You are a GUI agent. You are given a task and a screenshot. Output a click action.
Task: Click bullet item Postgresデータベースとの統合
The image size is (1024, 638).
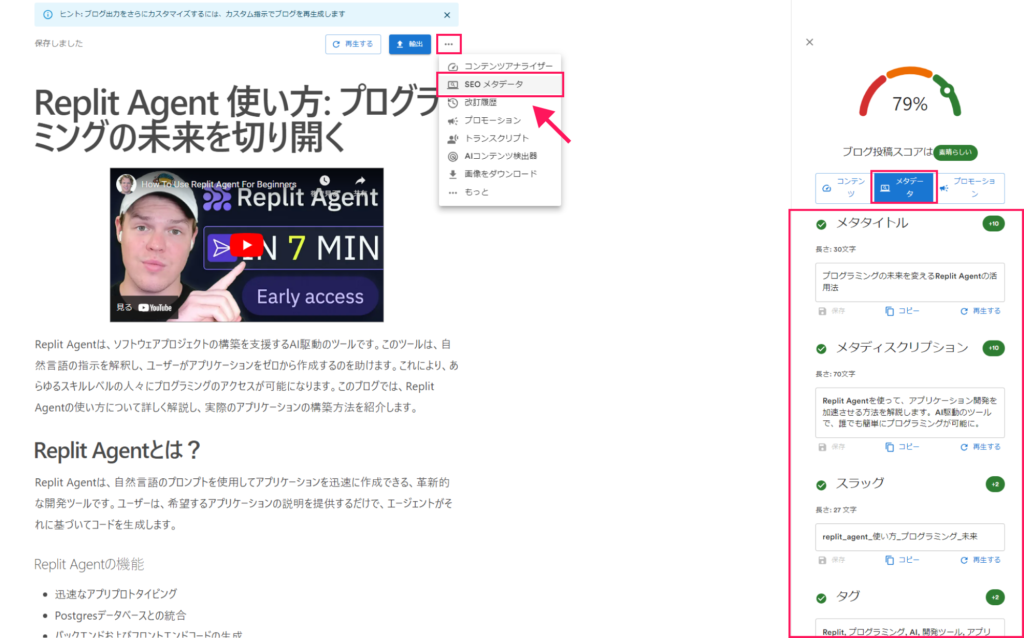(x=120, y=616)
